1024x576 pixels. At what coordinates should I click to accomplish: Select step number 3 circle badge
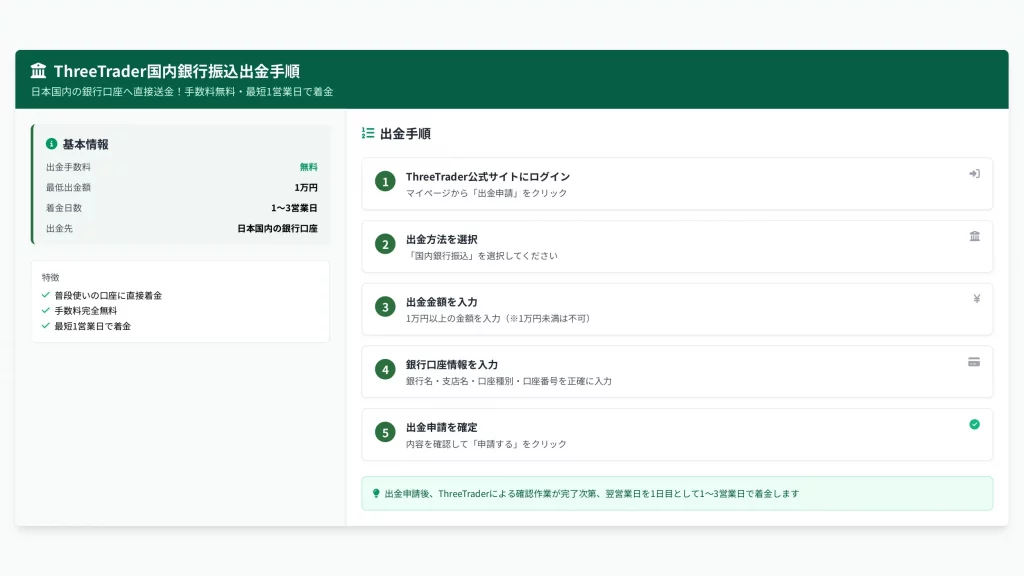[385, 307]
